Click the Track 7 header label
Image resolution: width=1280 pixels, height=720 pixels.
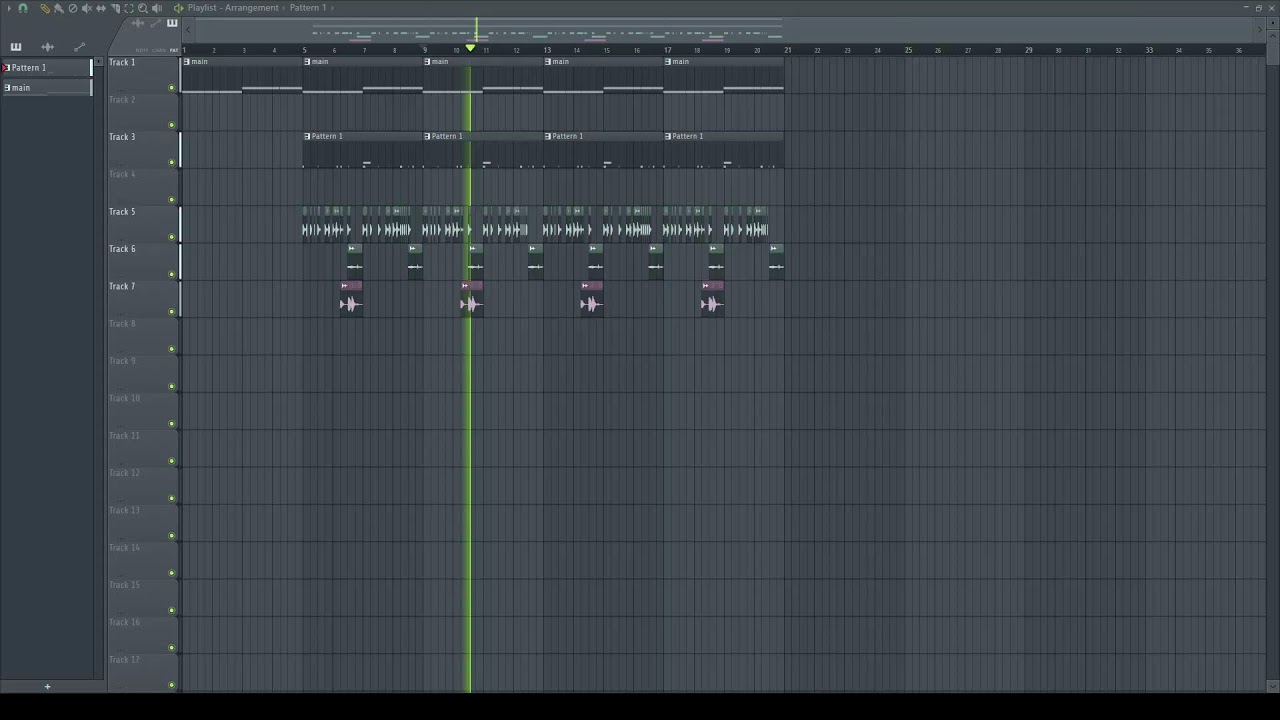click(122, 287)
